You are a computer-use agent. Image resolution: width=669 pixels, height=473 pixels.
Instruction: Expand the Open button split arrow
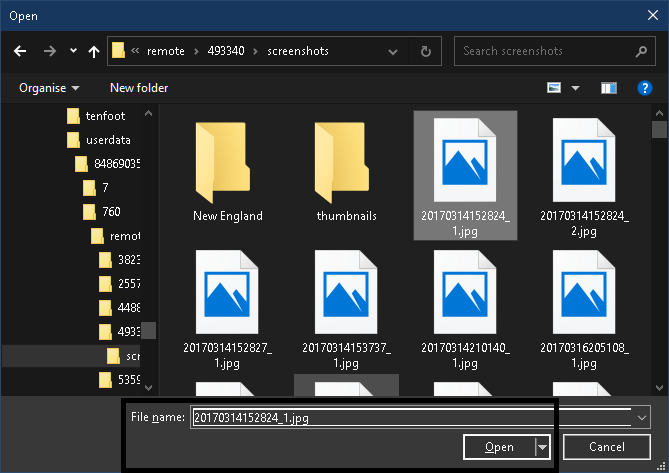pos(542,447)
